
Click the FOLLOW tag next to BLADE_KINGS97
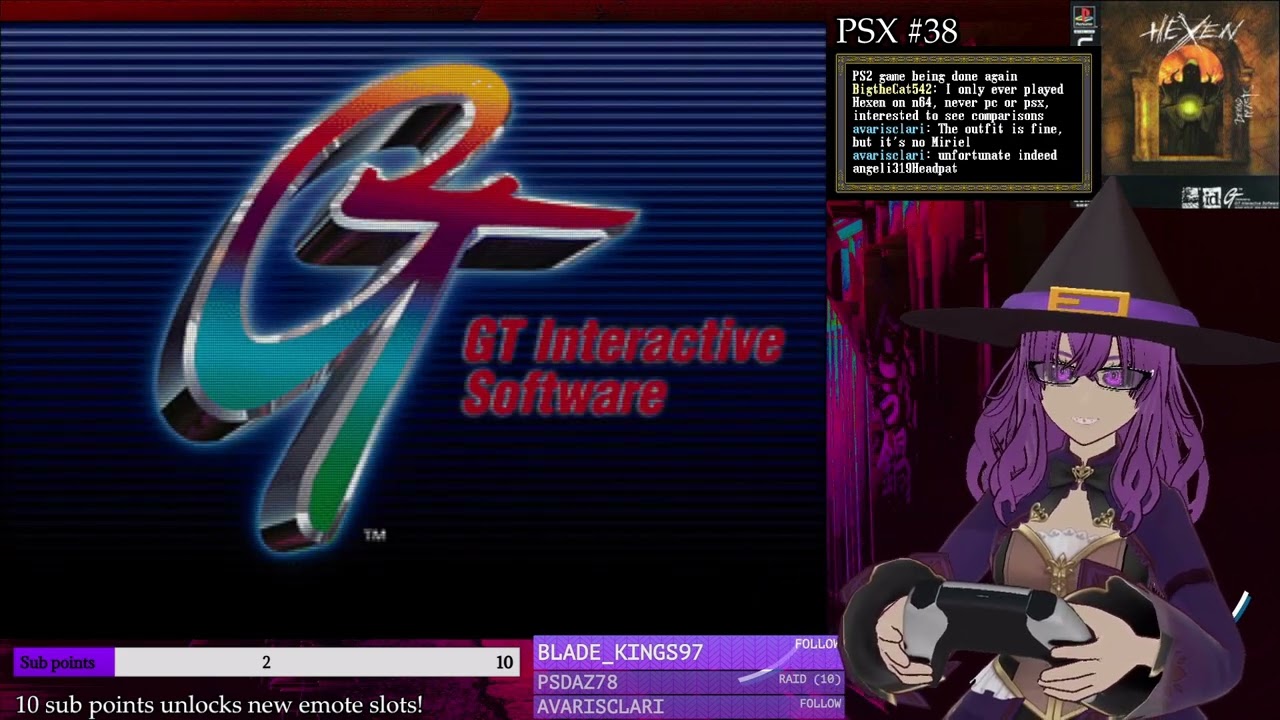(x=816, y=644)
